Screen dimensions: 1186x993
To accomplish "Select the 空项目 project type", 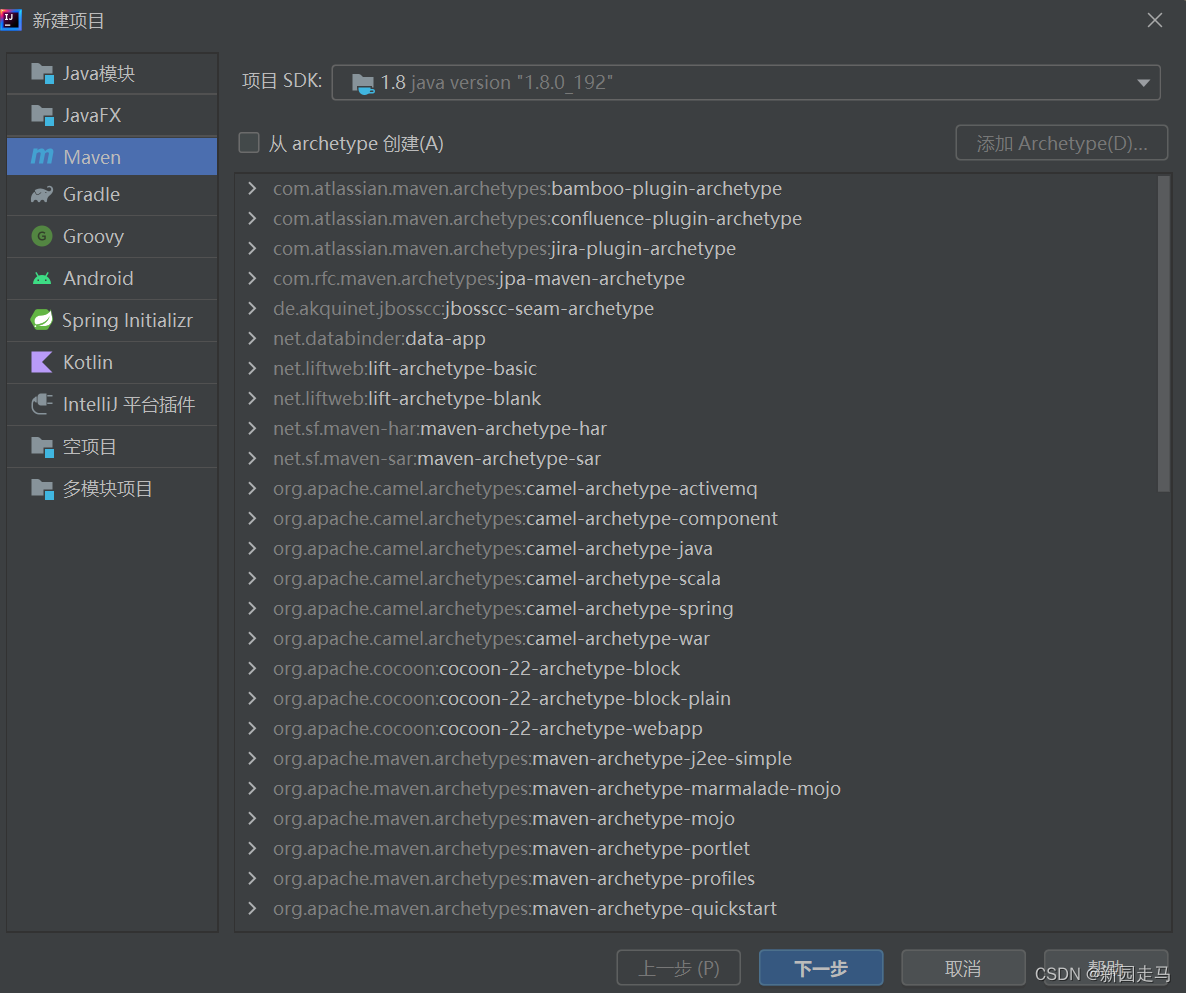I will tap(112, 447).
